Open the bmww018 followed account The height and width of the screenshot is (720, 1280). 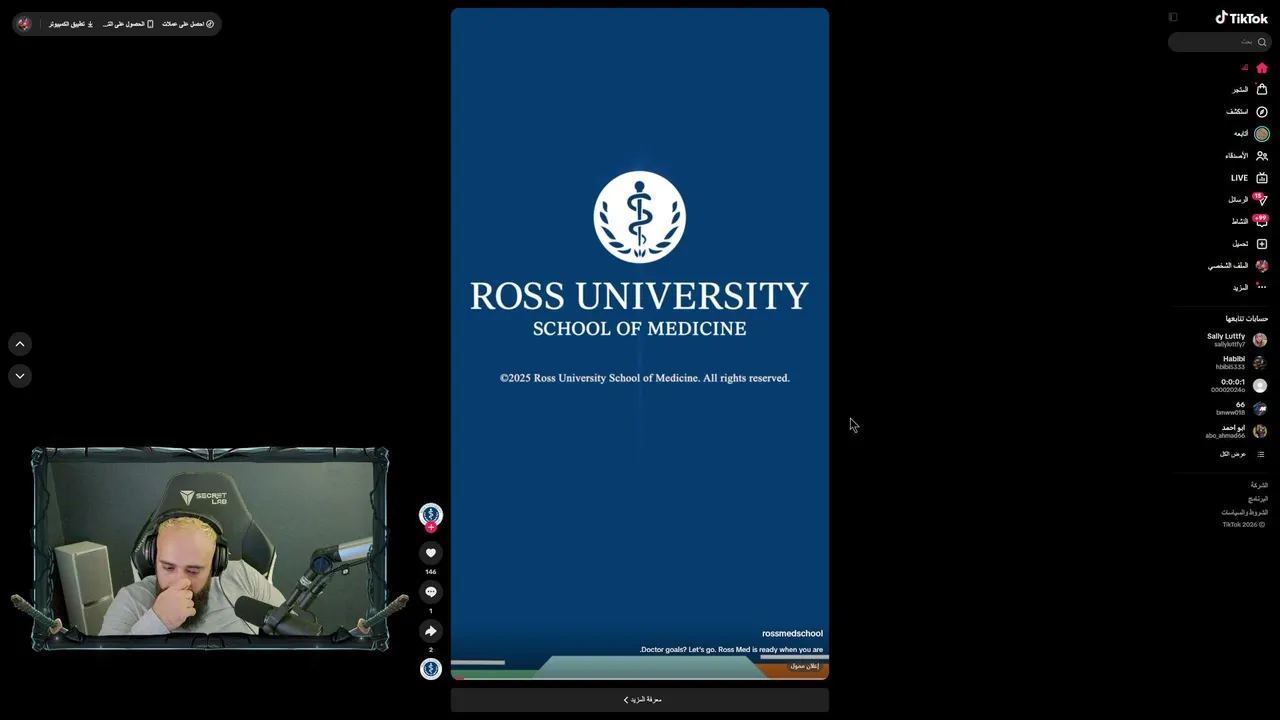pos(1242,409)
